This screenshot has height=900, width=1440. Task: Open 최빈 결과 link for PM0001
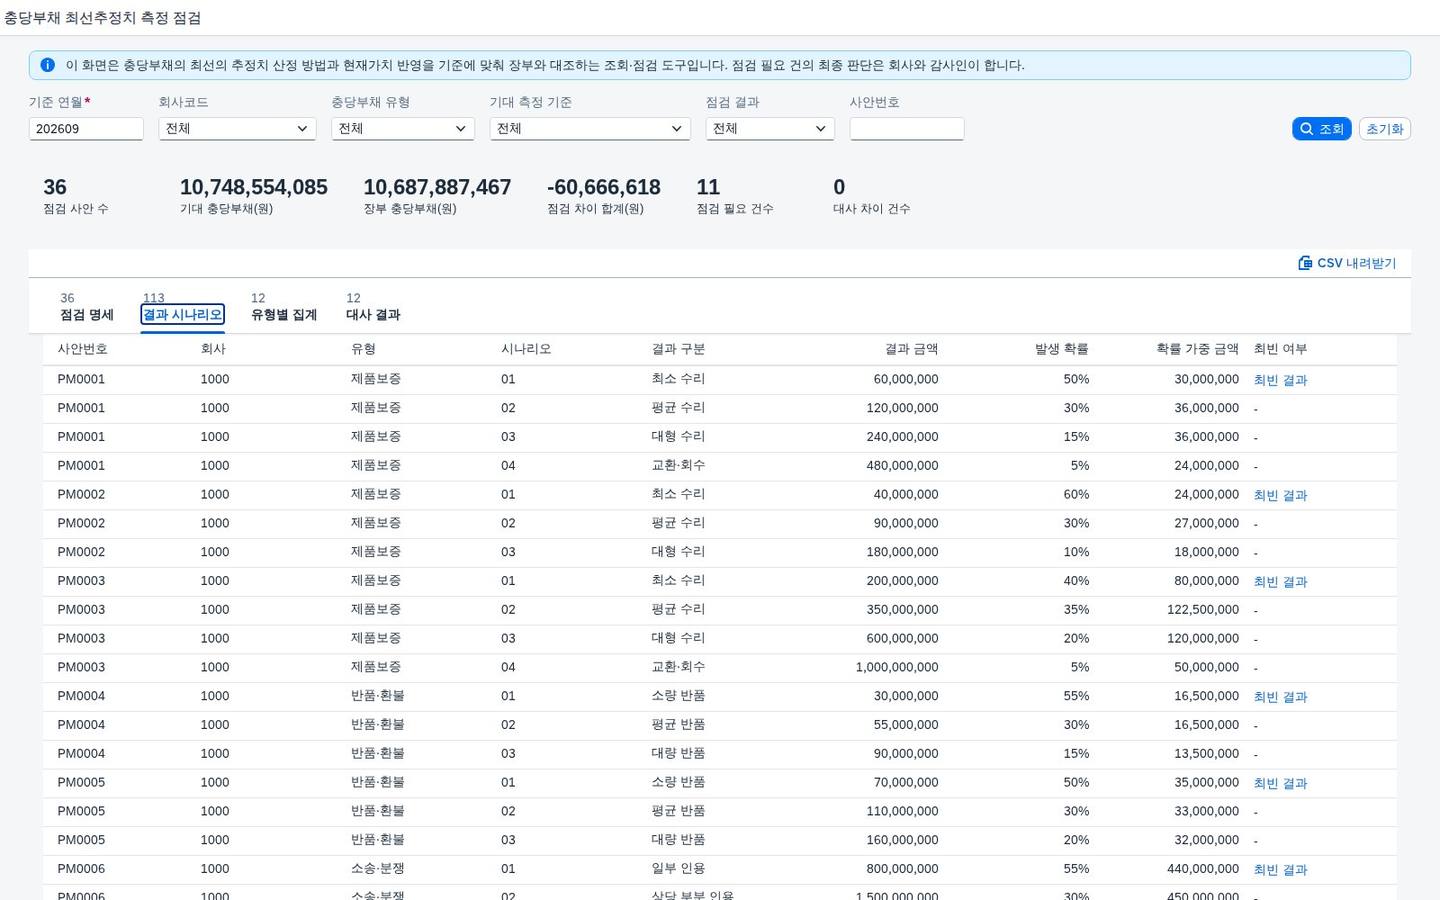tap(1280, 380)
